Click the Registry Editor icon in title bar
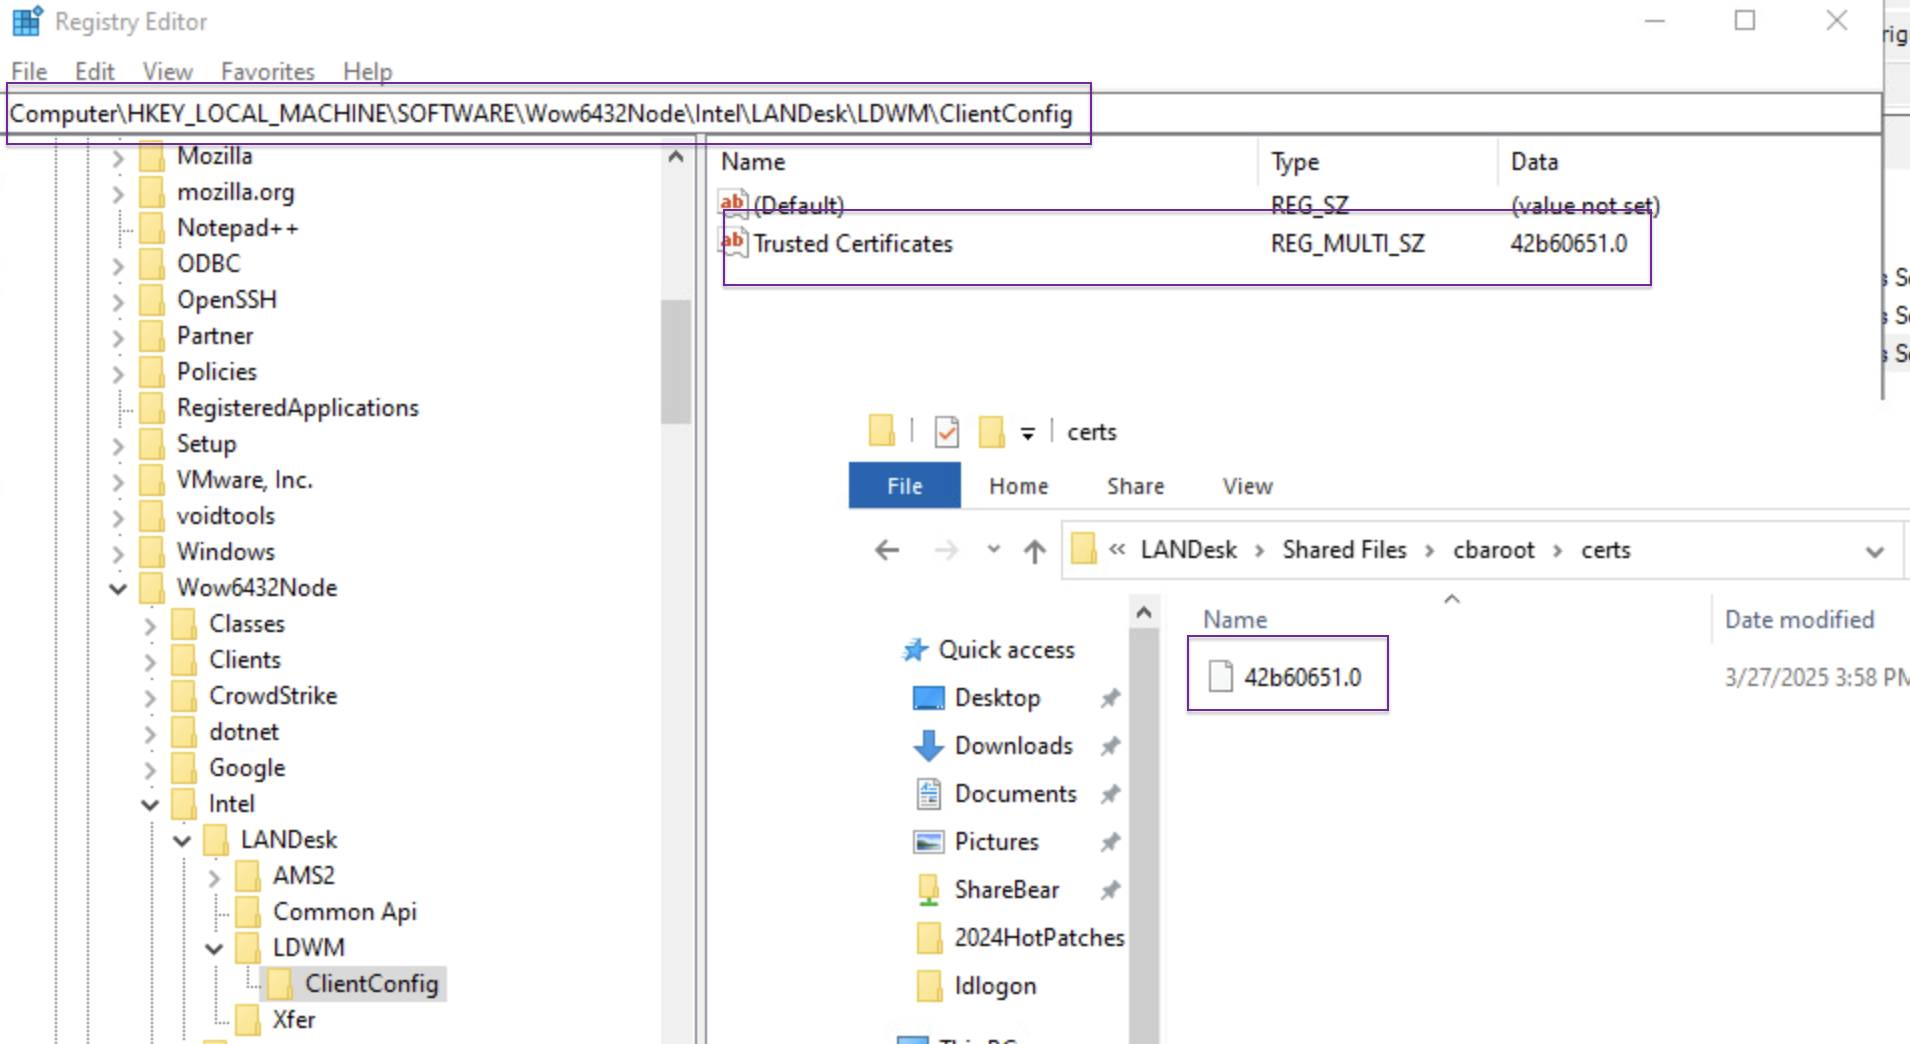Viewport: 1910px width, 1044px height. click(25, 20)
